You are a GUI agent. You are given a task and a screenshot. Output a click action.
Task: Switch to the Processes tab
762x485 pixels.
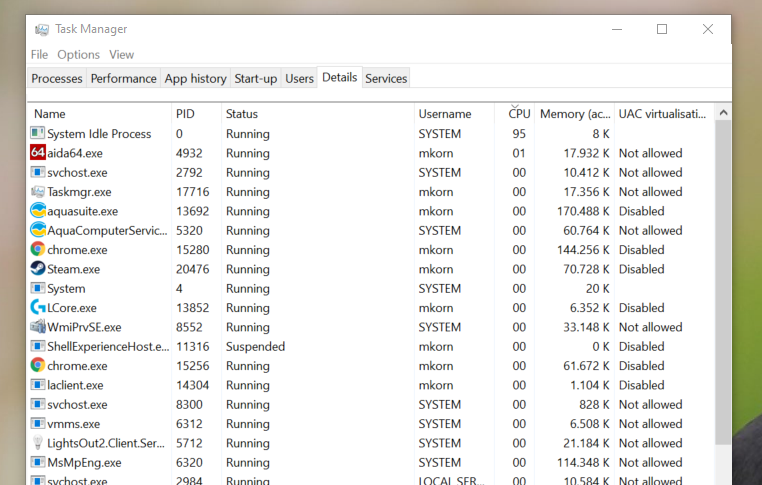click(57, 78)
